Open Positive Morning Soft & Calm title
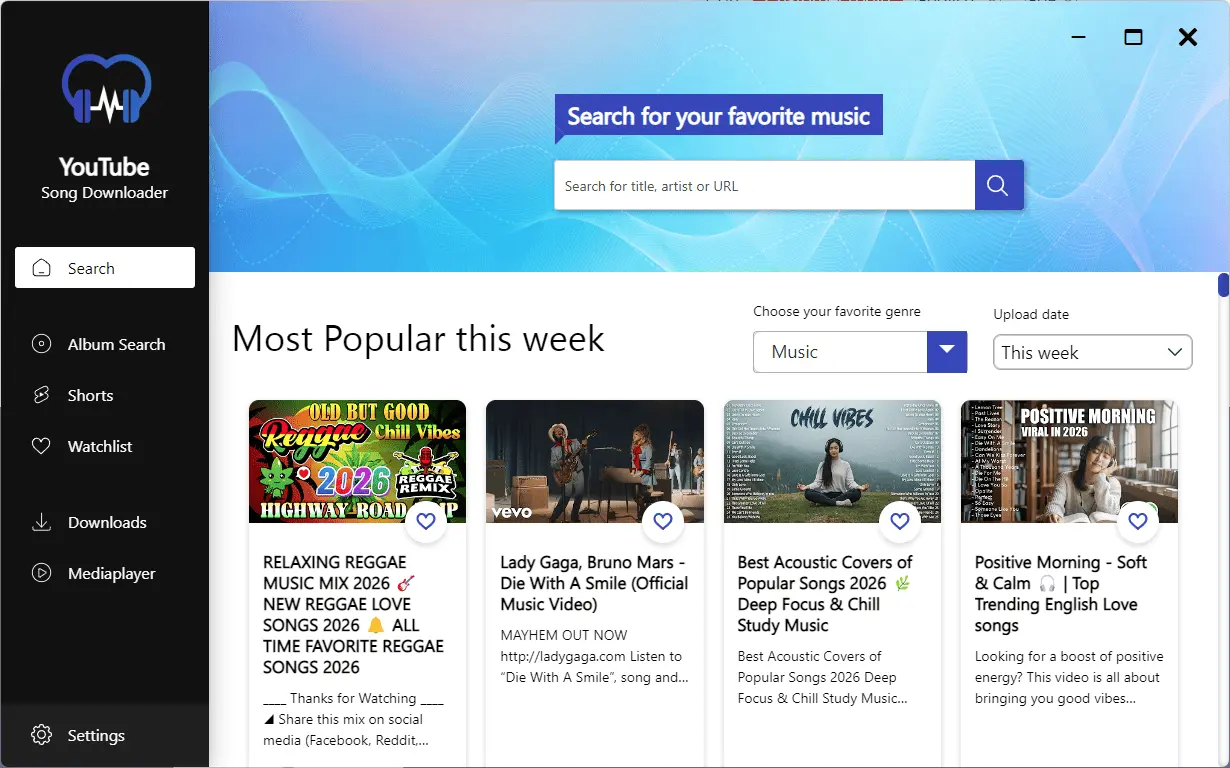Viewport: 1230px width, 768px height. [x=1061, y=594]
